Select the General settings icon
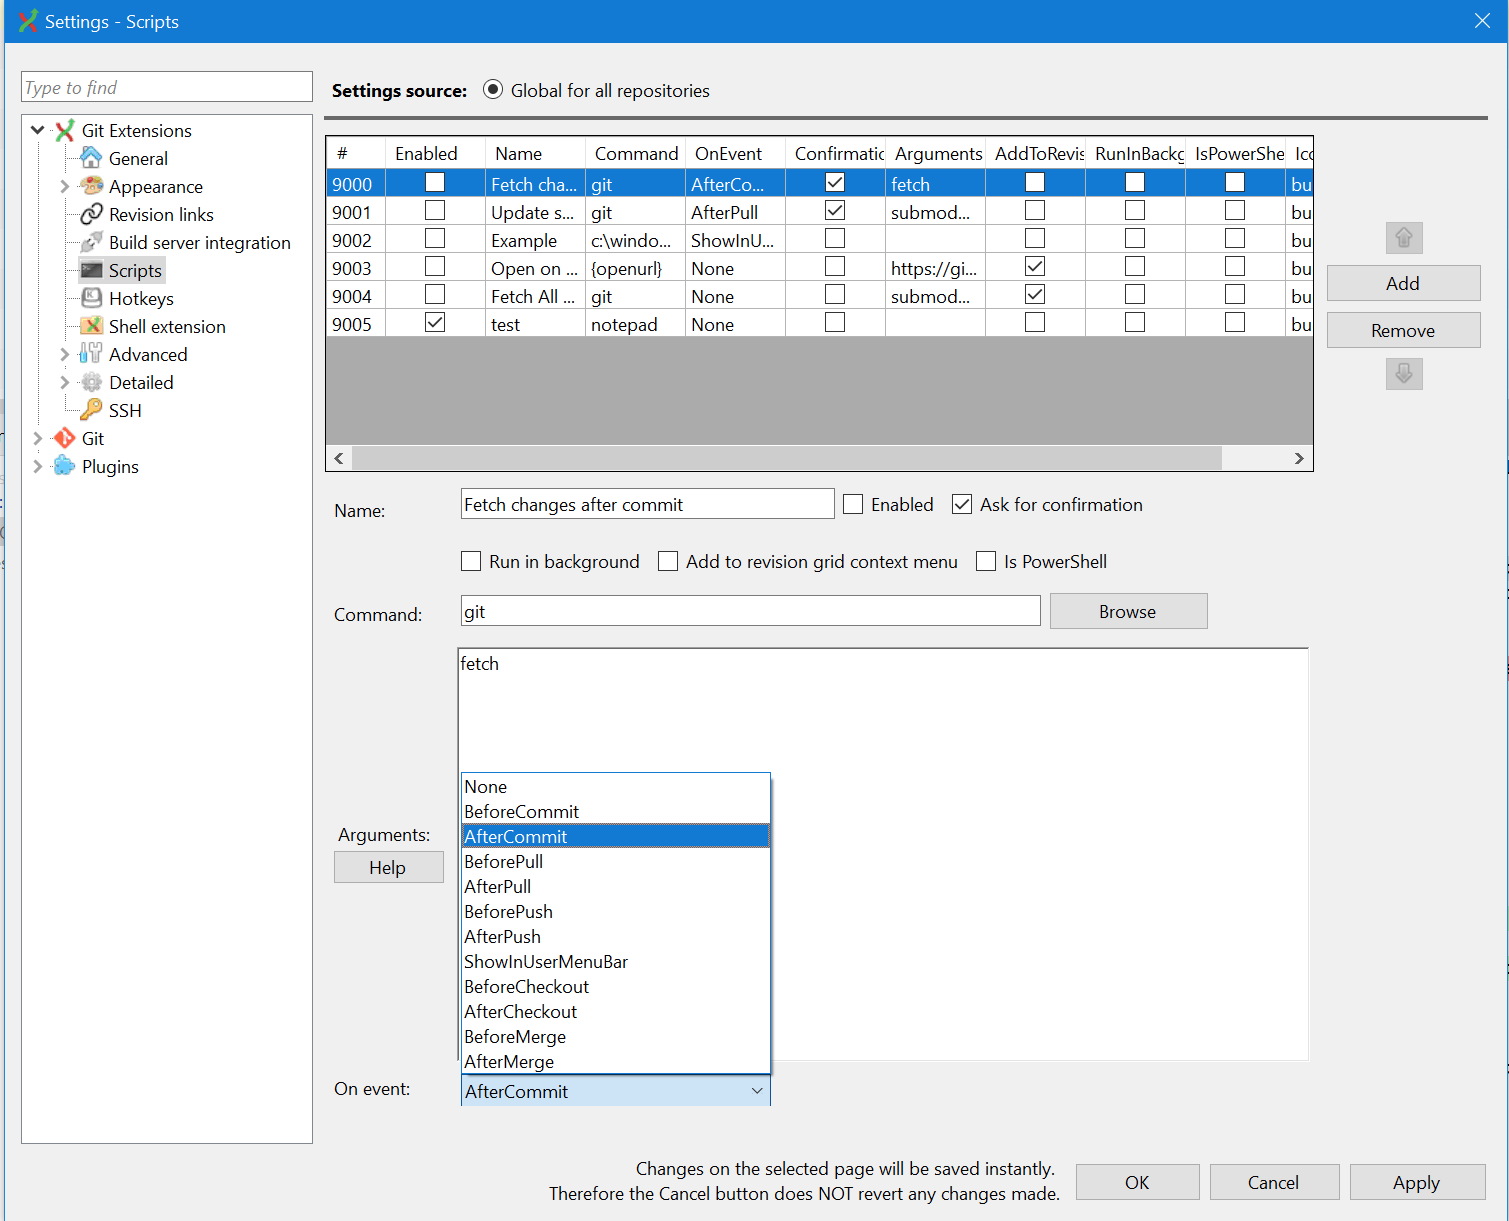 tap(91, 158)
